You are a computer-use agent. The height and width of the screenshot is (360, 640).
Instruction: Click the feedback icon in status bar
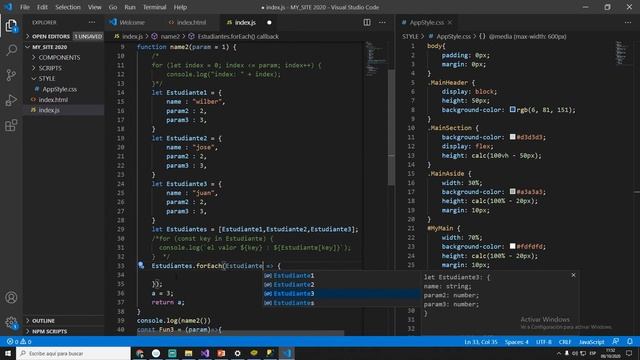pos(616,342)
